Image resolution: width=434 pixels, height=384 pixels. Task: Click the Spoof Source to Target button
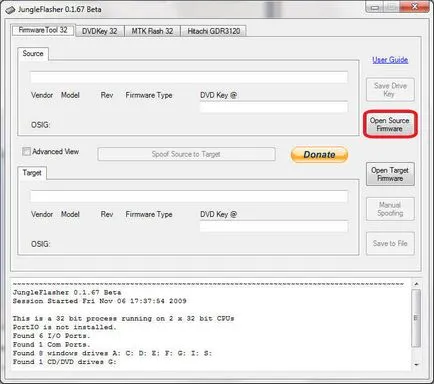186,154
